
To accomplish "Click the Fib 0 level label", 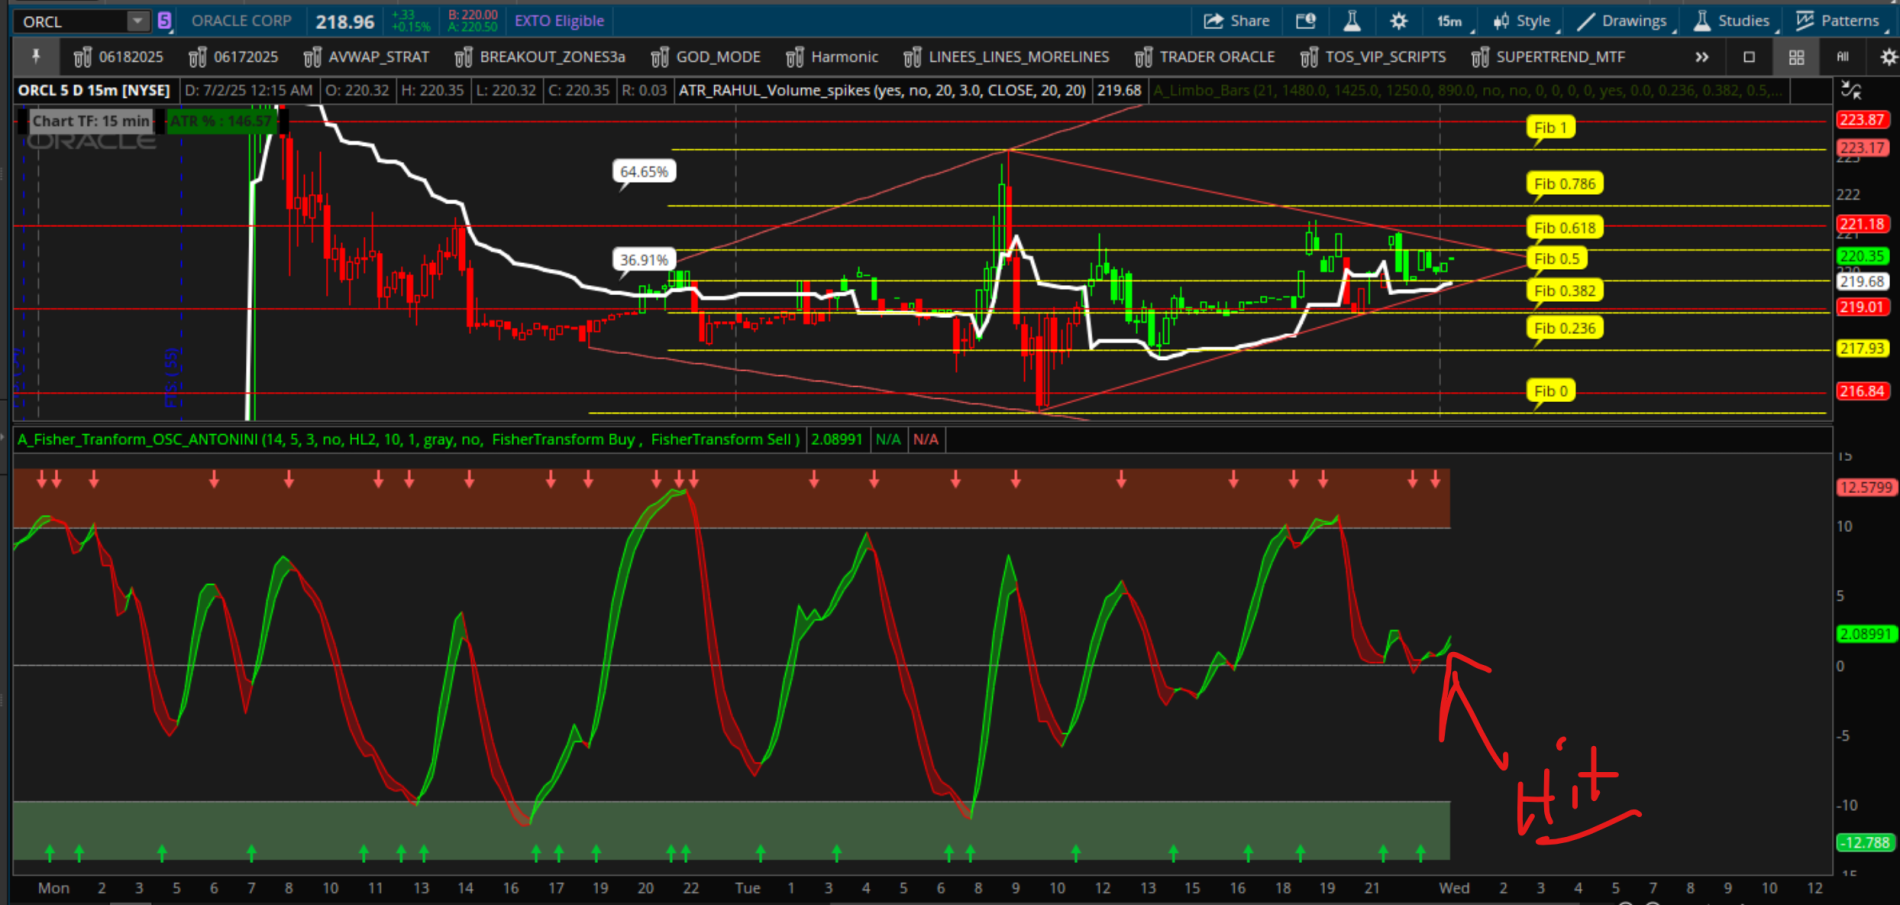I will 1551,390.
